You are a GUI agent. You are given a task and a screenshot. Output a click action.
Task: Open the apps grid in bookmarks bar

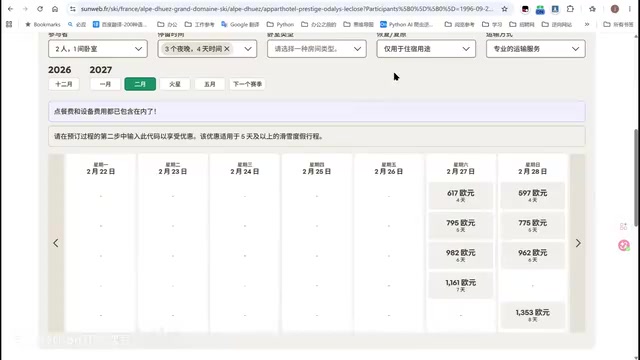click(9, 24)
